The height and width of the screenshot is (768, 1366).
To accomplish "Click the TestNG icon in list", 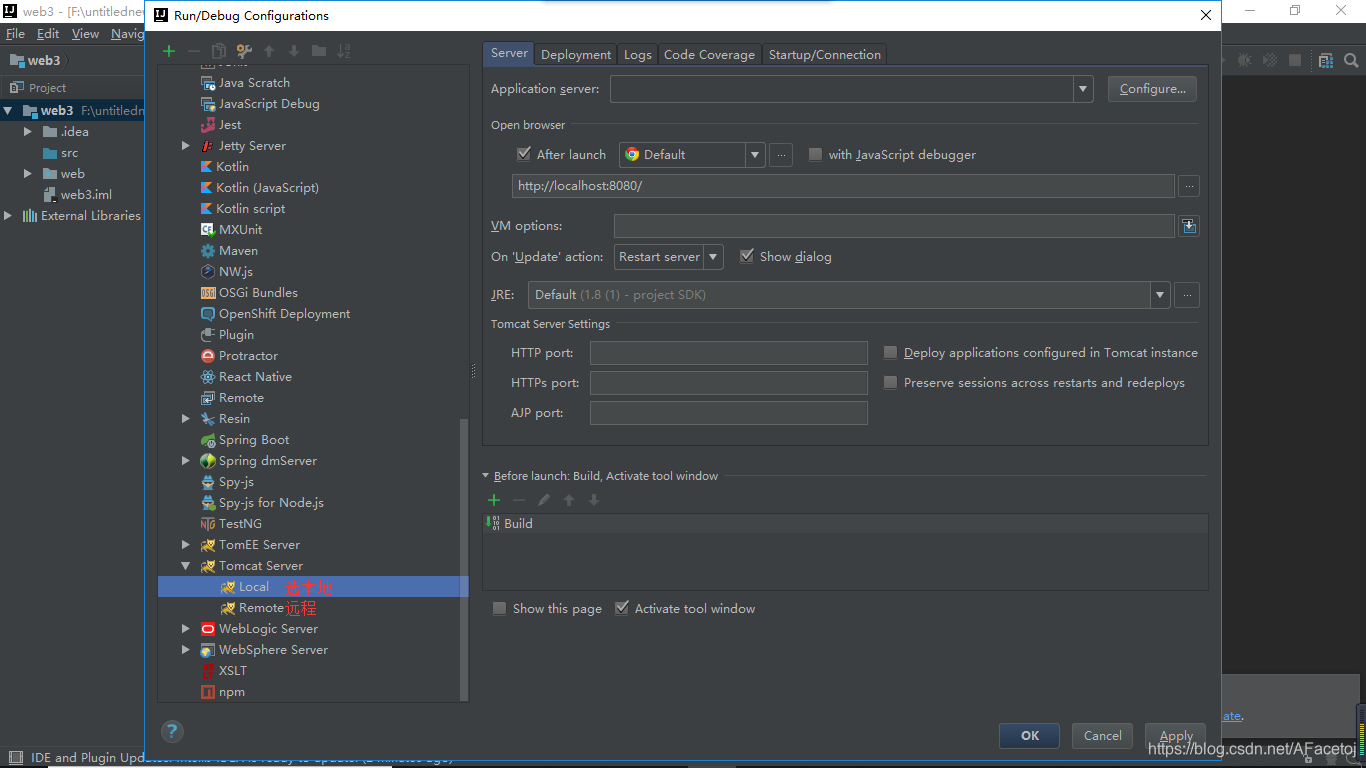I will coord(208,524).
